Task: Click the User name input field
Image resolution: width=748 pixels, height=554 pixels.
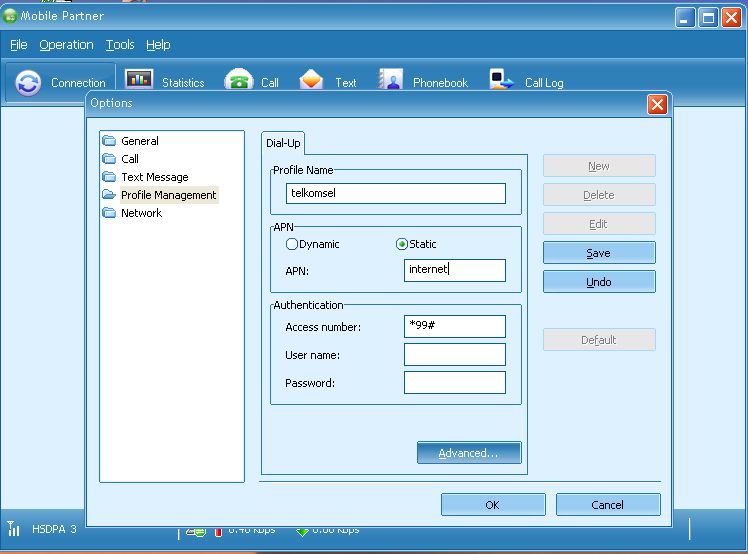Action: [455, 355]
